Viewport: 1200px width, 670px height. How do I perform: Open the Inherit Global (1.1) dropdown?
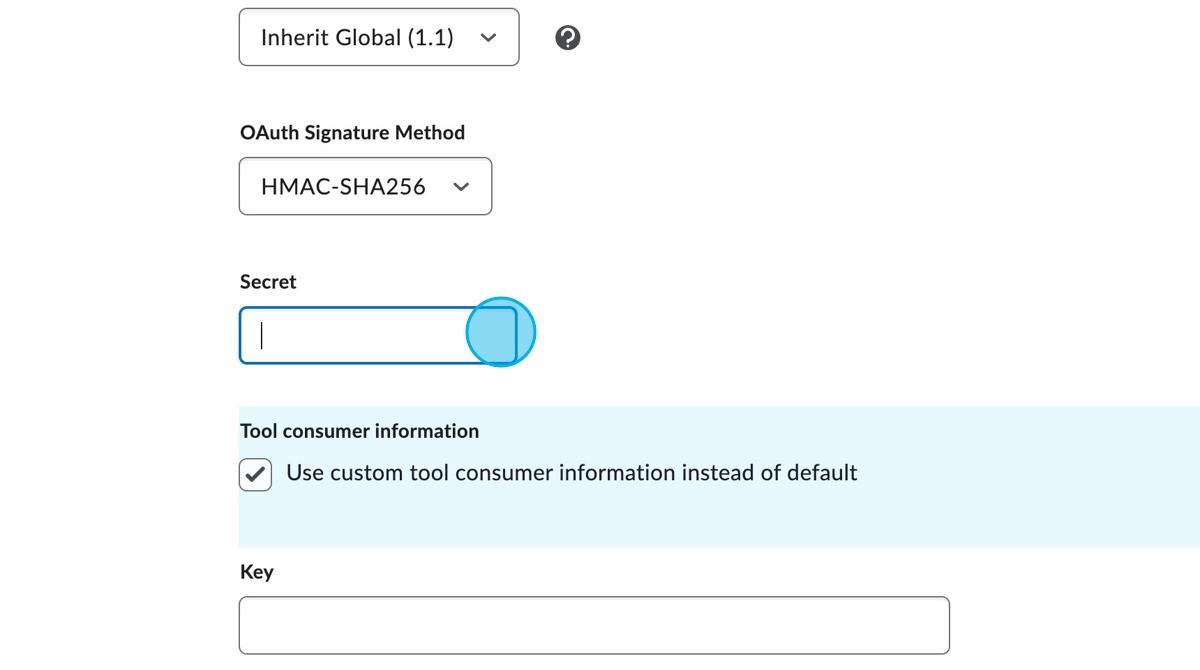point(378,37)
